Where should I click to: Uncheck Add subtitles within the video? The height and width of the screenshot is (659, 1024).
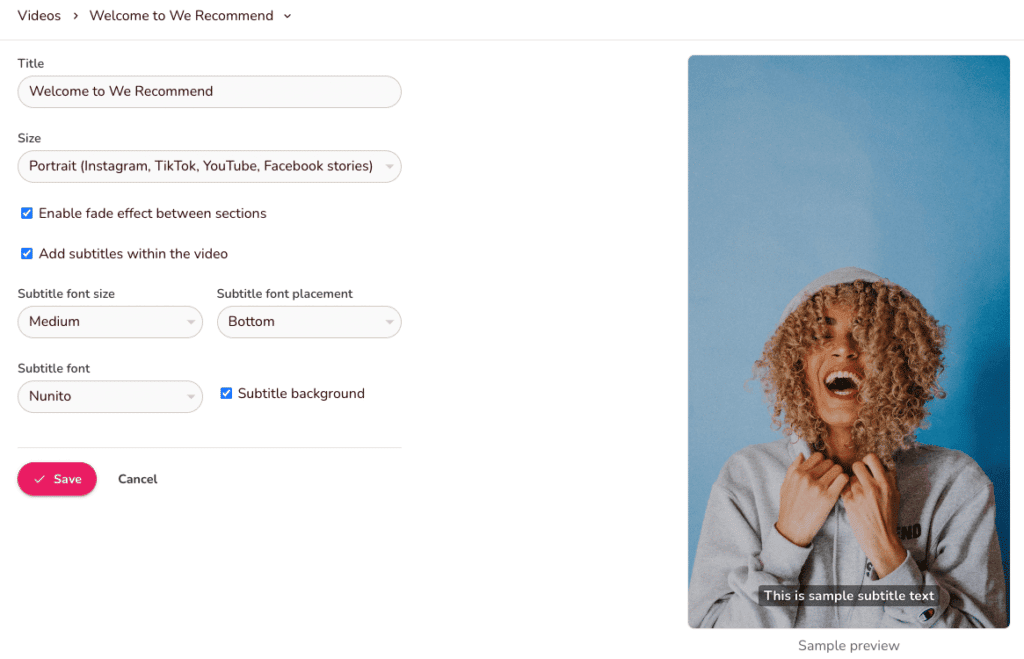[27, 254]
